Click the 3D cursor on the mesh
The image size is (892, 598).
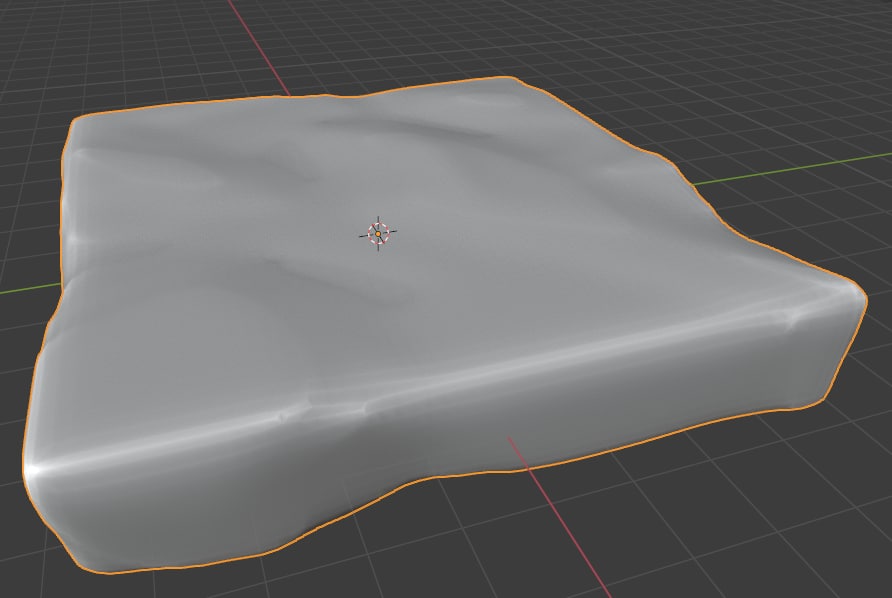[x=378, y=234]
